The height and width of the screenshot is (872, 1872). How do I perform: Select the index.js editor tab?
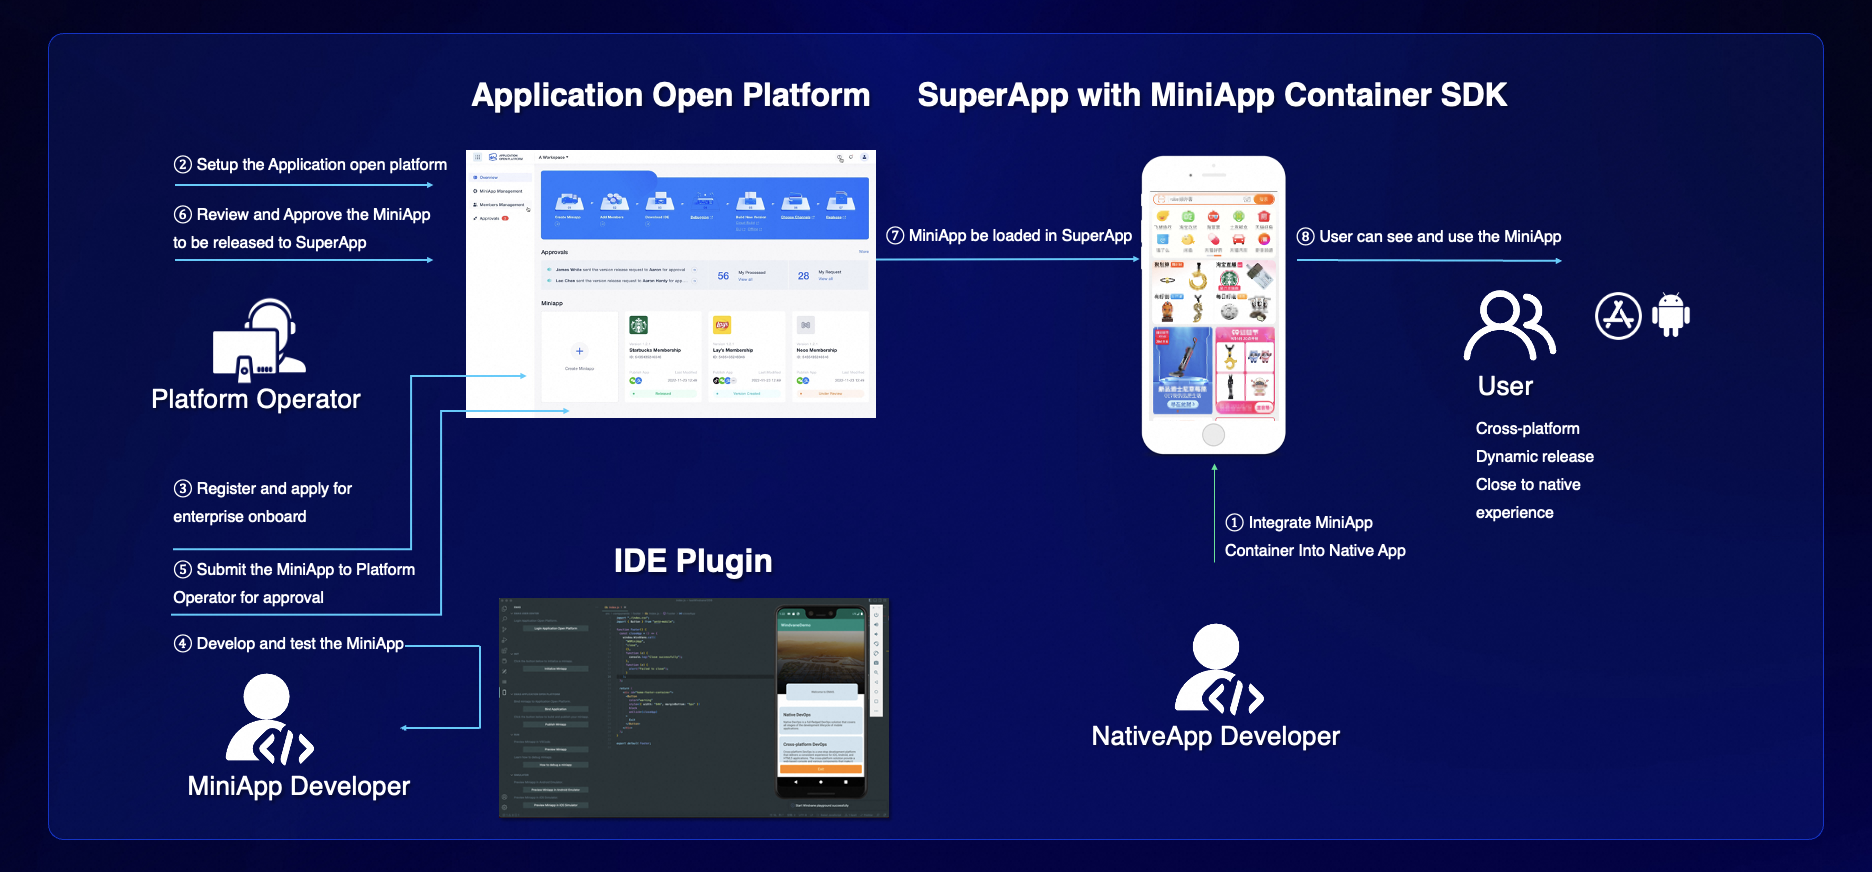pos(613,607)
